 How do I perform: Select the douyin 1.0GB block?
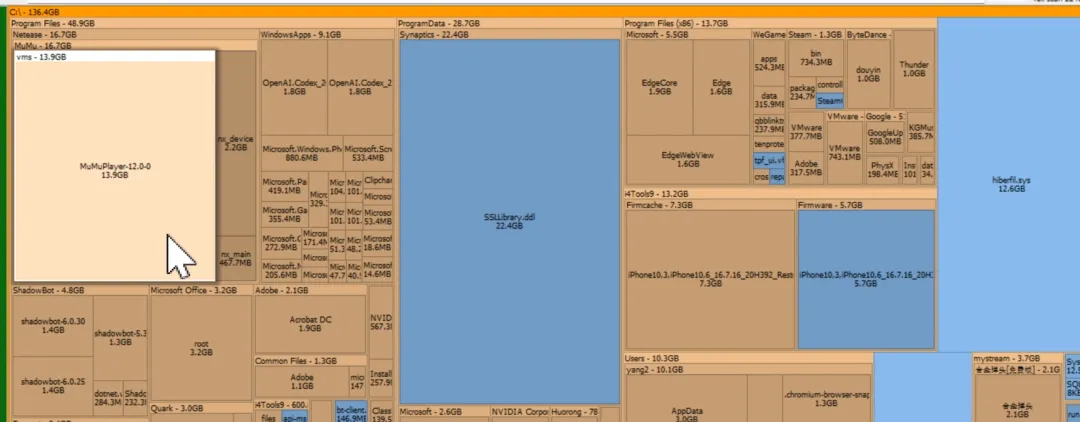click(x=868, y=74)
